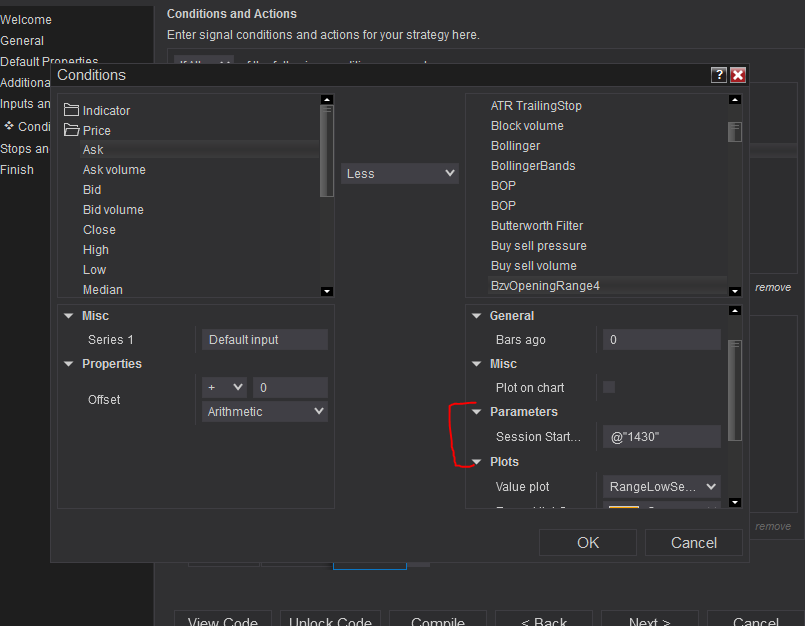
Task: Select Buy sell pressure indicator
Action: pos(539,246)
